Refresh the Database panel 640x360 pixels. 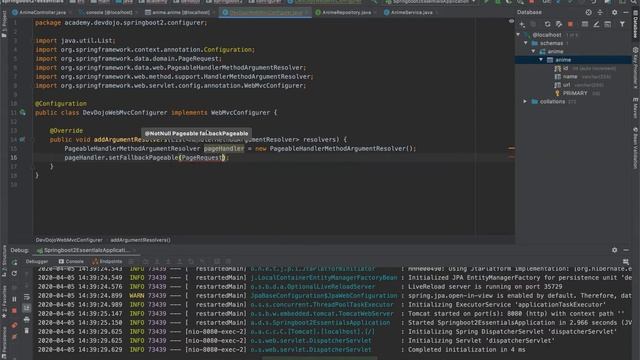(547, 24)
